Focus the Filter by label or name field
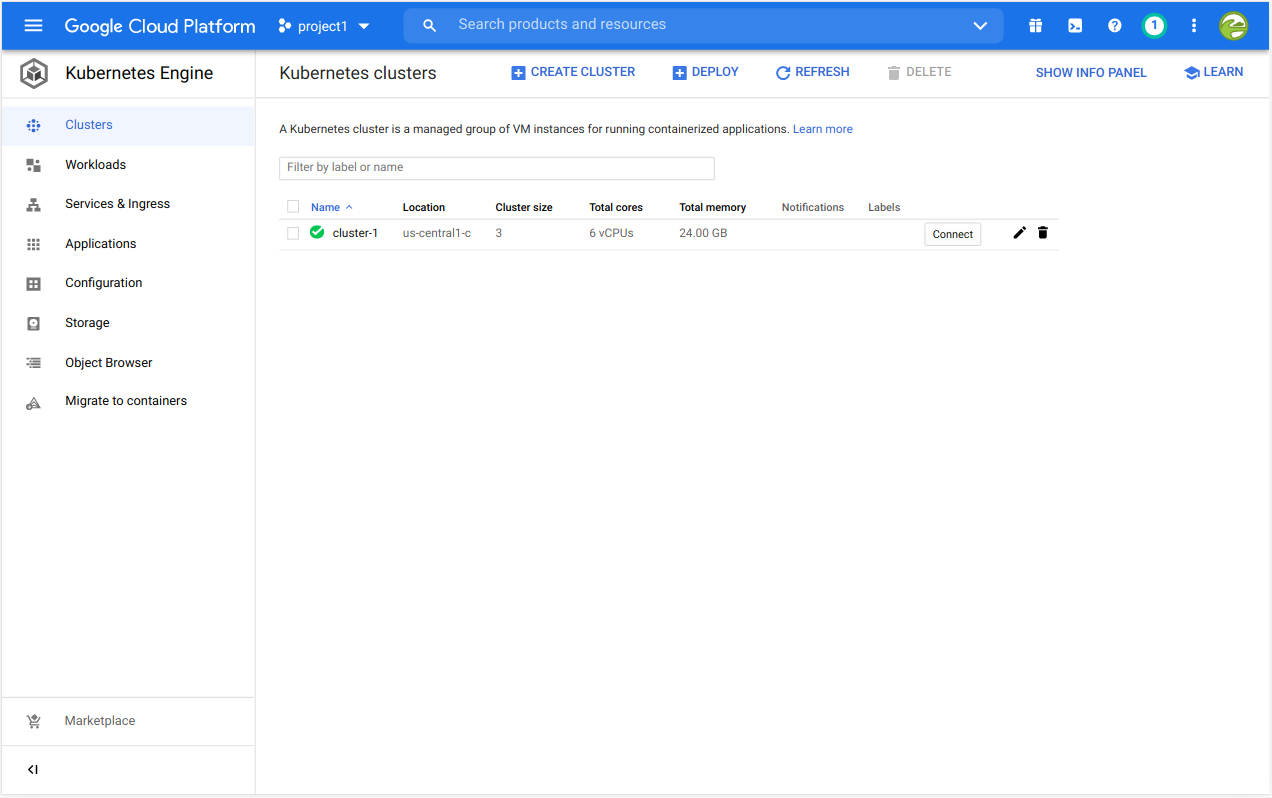Image resolution: width=1272 pixels, height=798 pixels. click(496, 168)
